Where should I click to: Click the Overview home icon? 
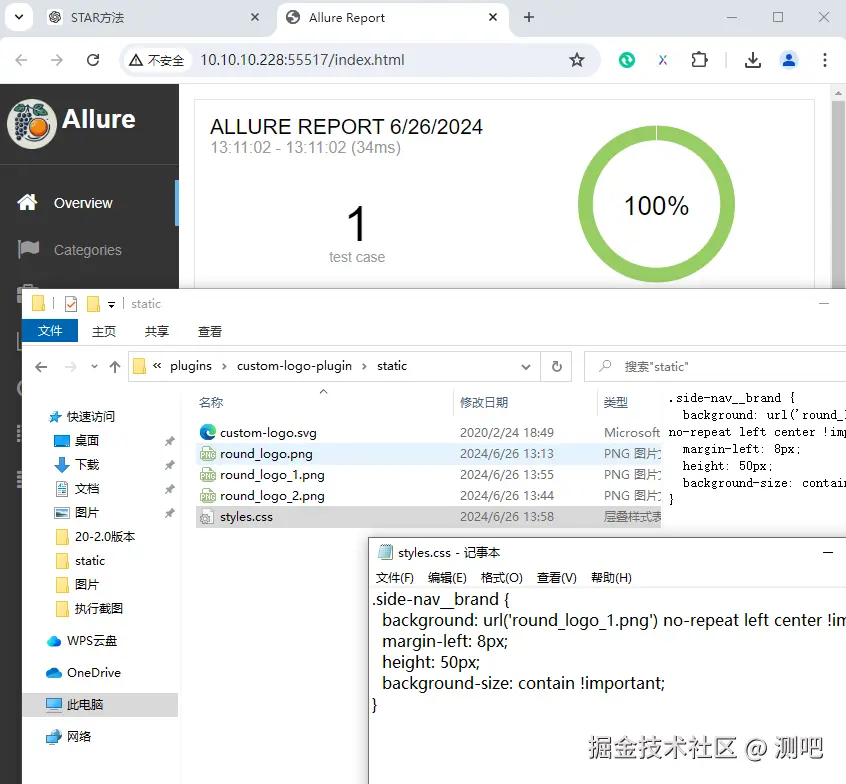coord(28,202)
